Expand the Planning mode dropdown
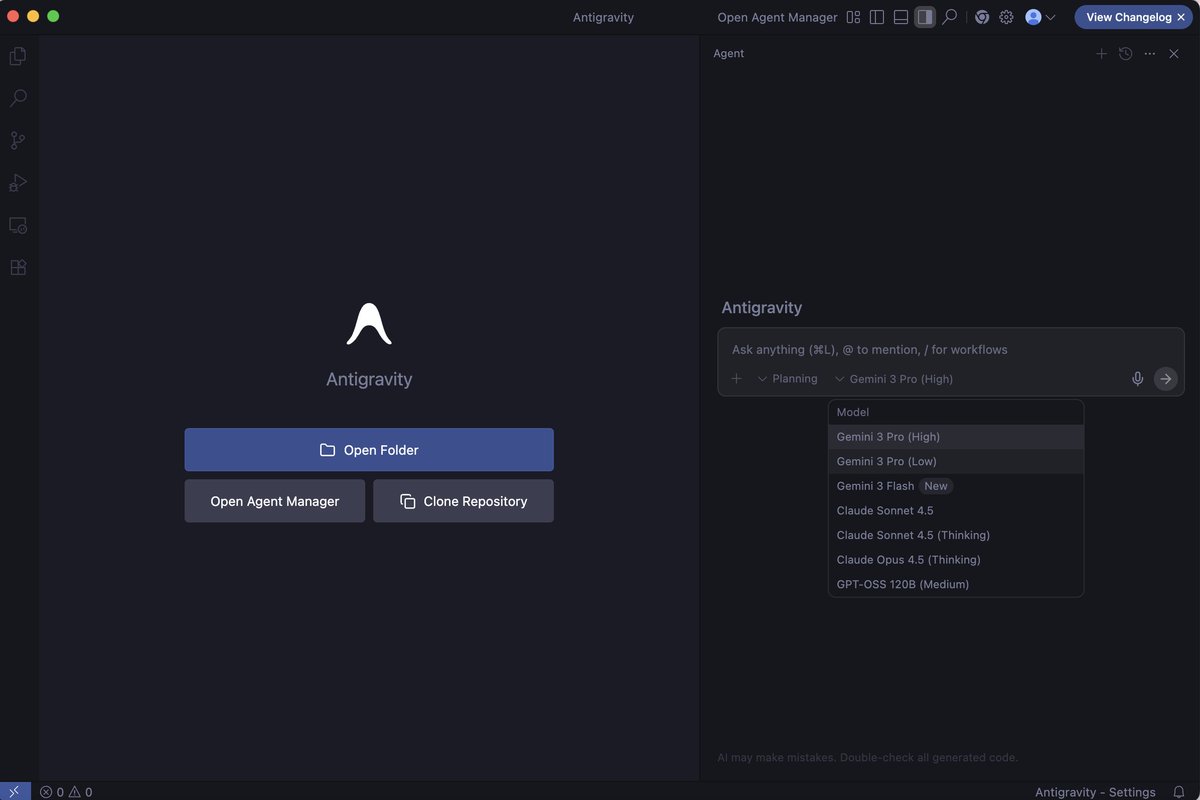Screen dimensions: 1200x800 [787, 379]
